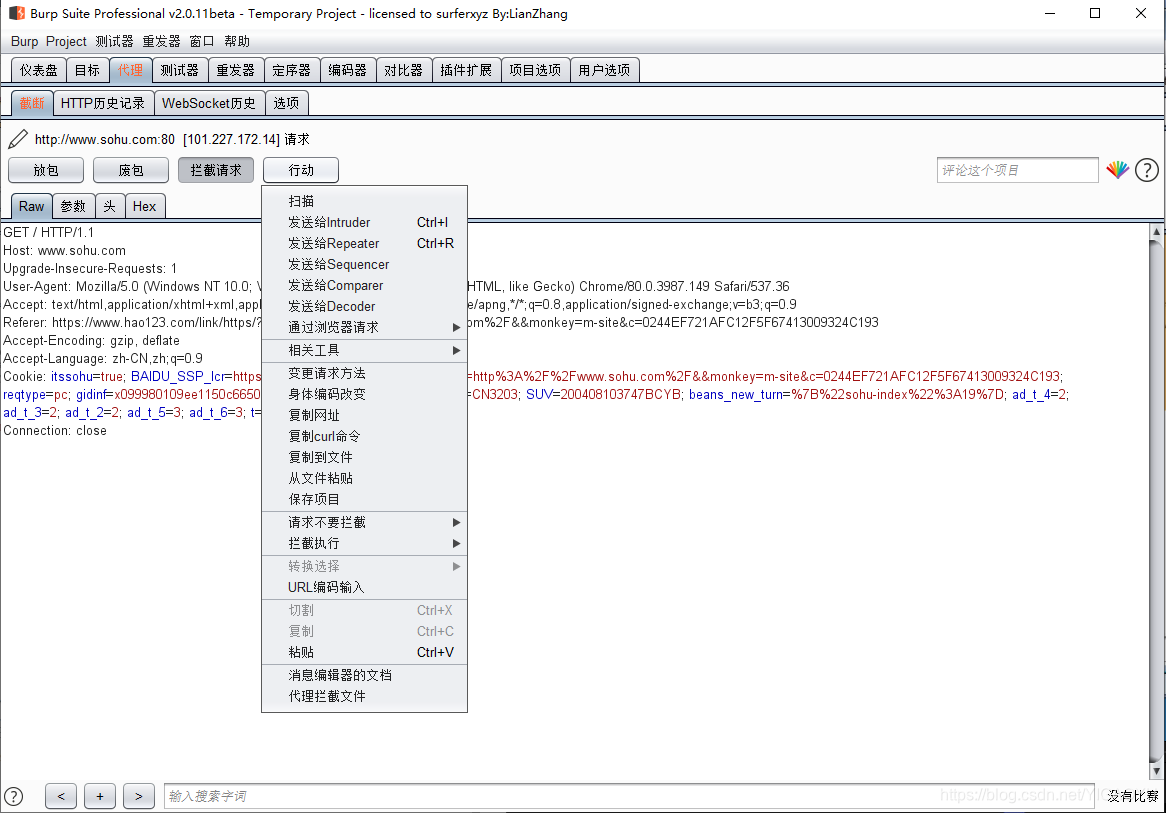Image resolution: width=1166 pixels, height=813 pixels.
Task: Switch to the Raw message view tab
Action: (31, 206)
